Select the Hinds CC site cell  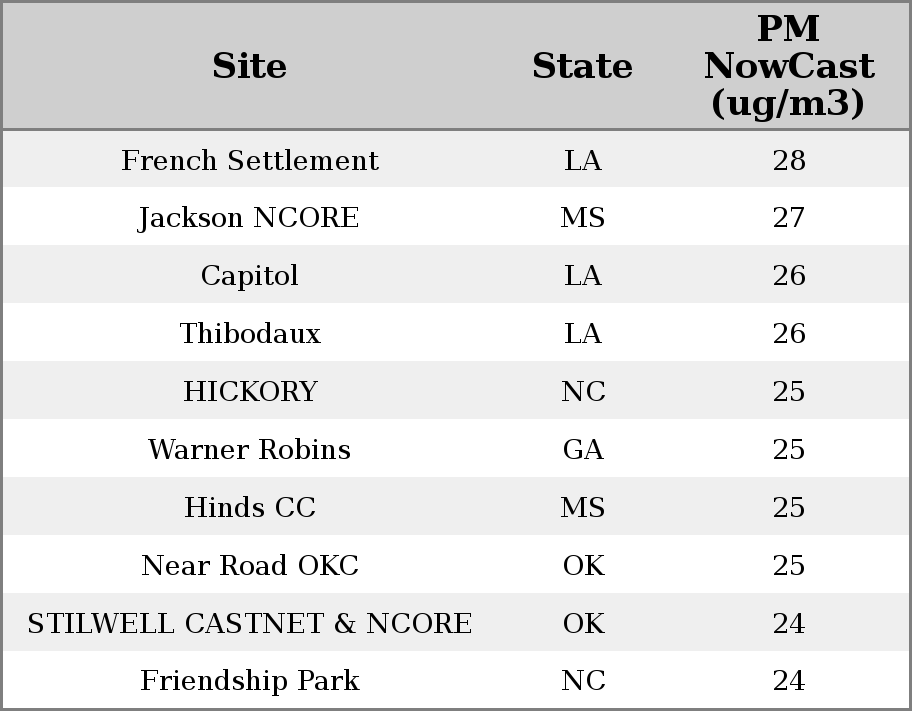click(249, 508)
